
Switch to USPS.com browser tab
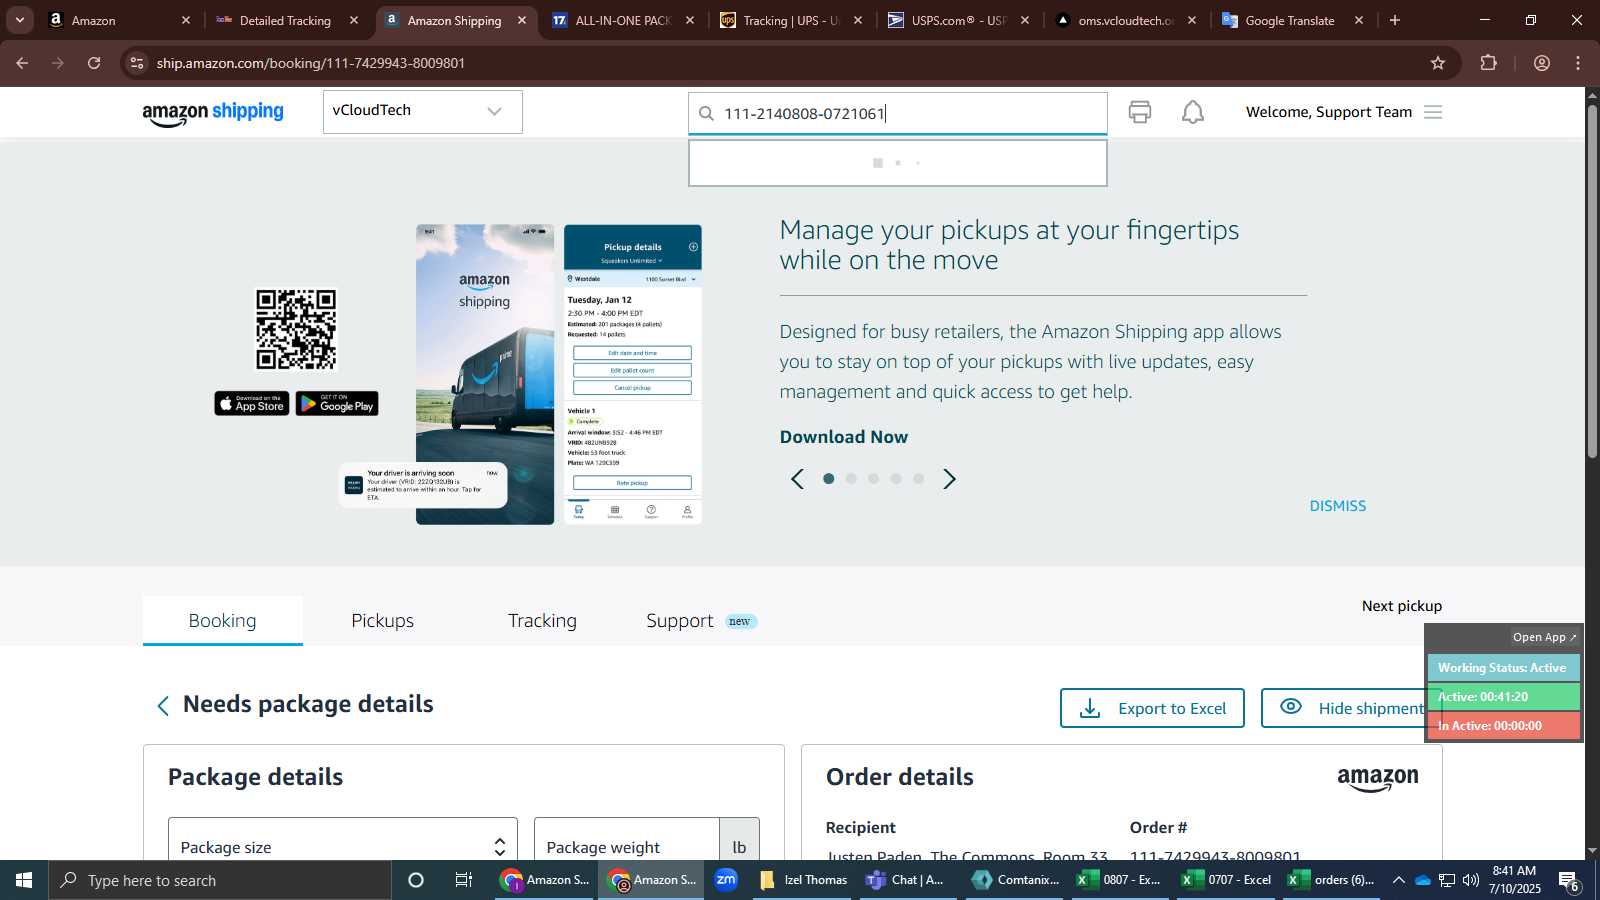click(958, 20)
